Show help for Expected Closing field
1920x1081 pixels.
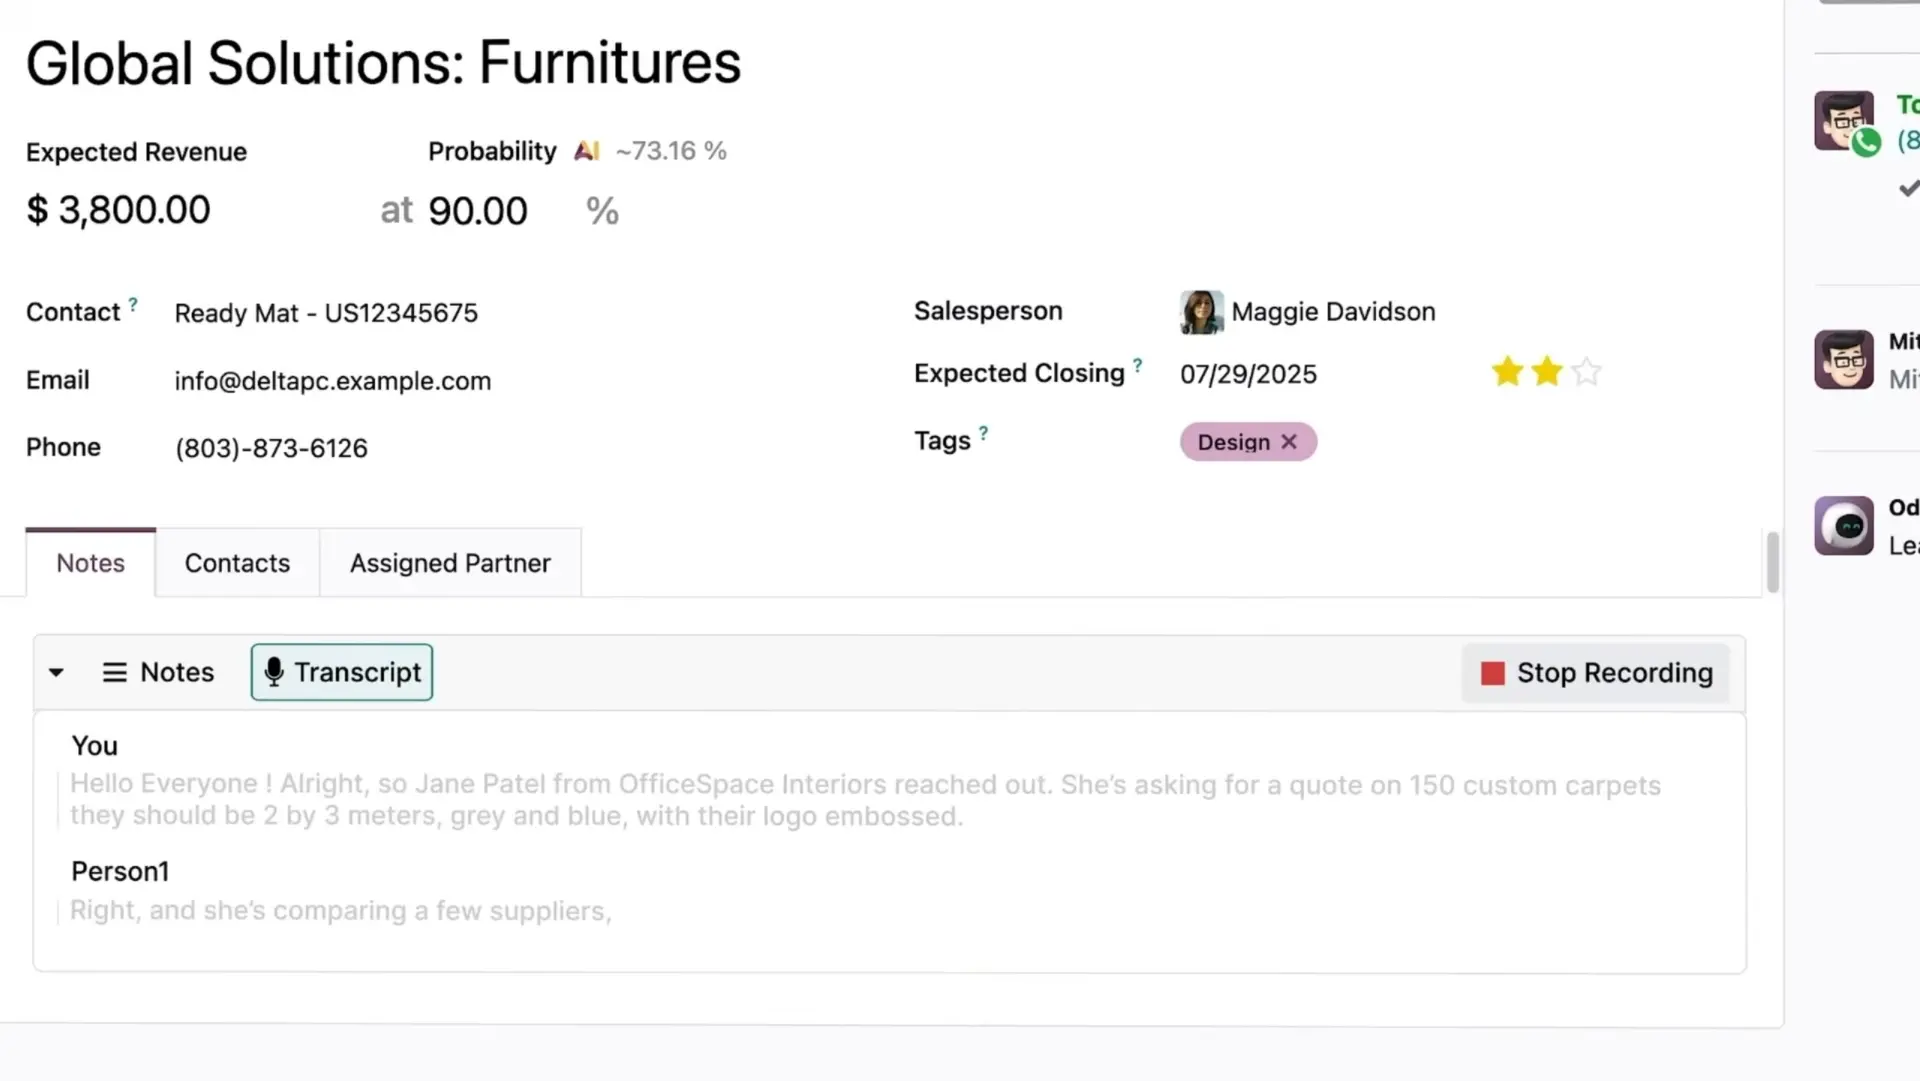pyautogui.click(x=1137, y=365)
